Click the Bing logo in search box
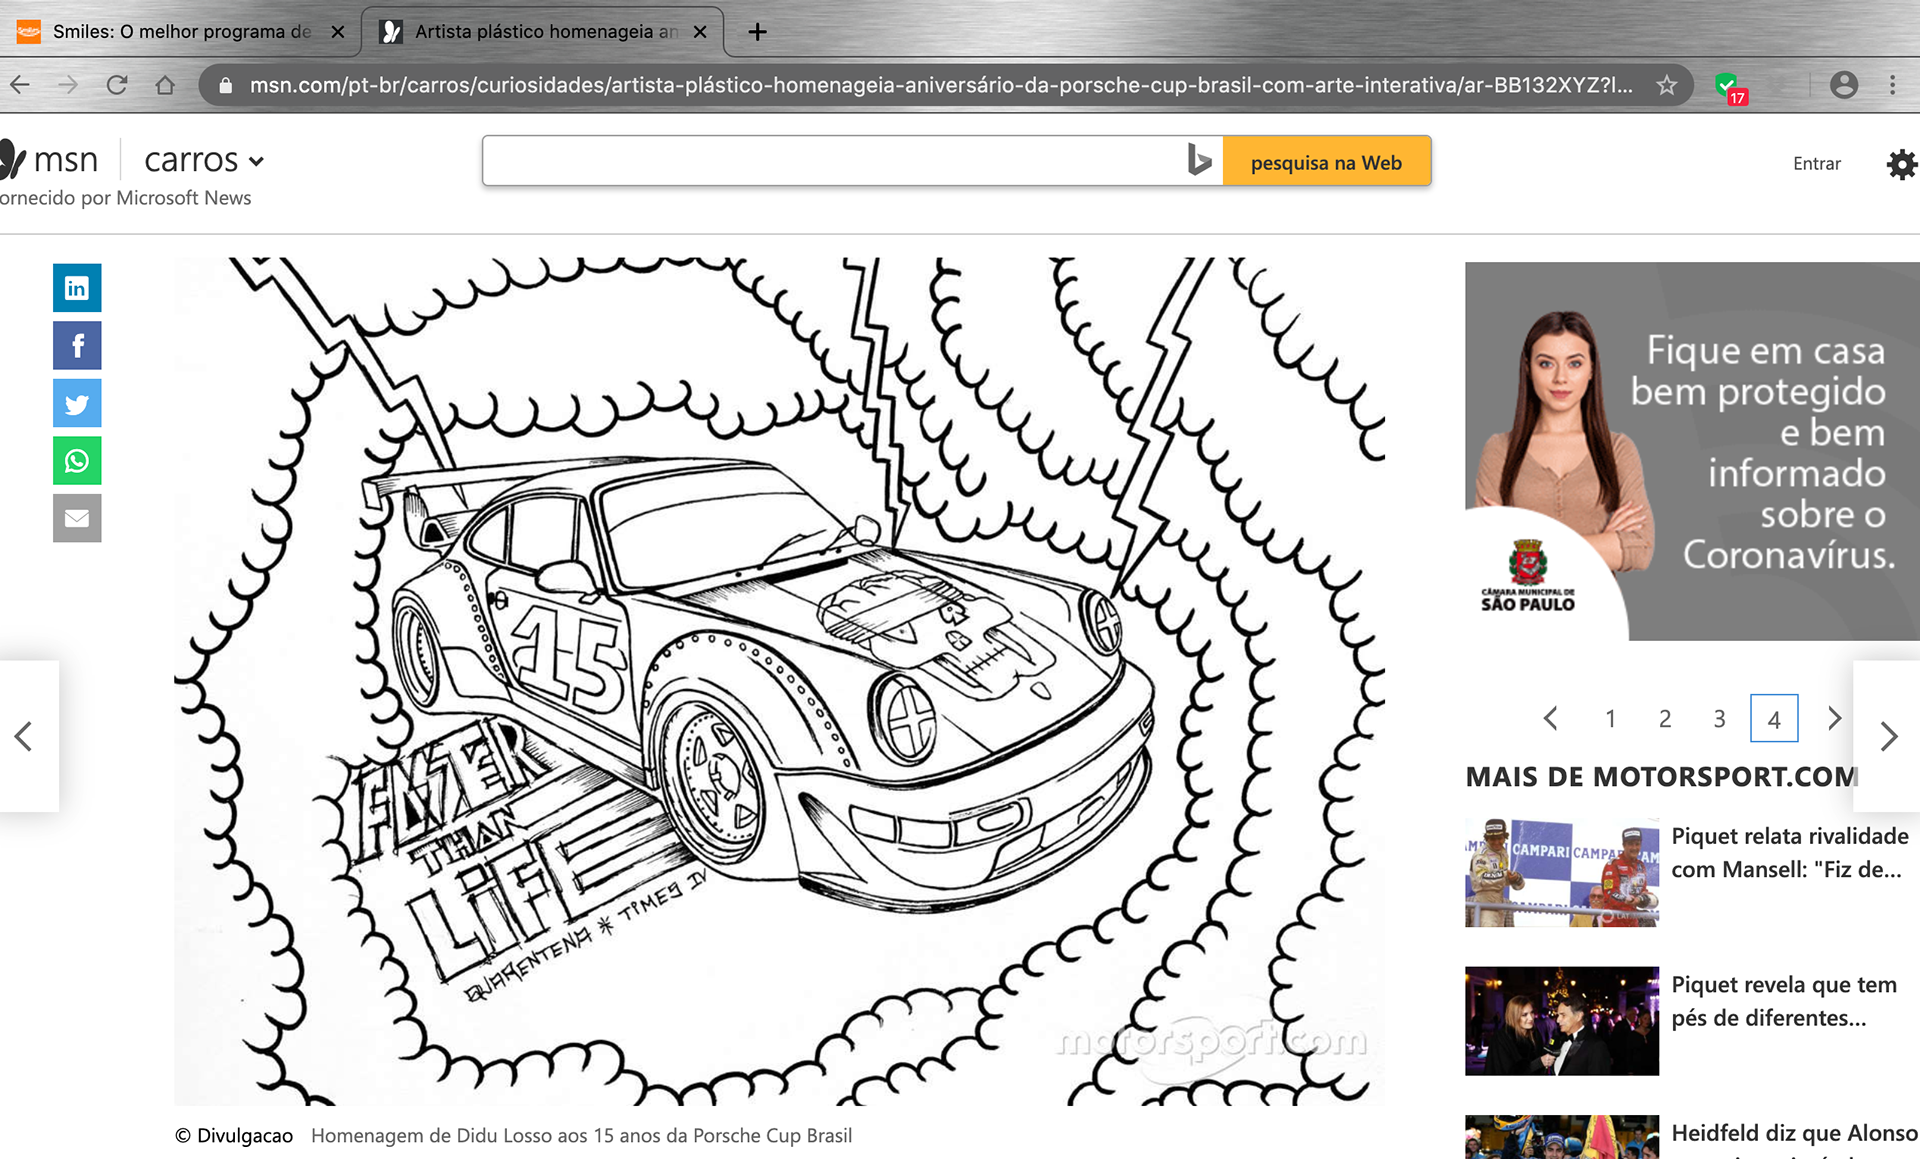Image resolution: width=1920 pixels, height=1159 pixels. tap(1199, 160)
